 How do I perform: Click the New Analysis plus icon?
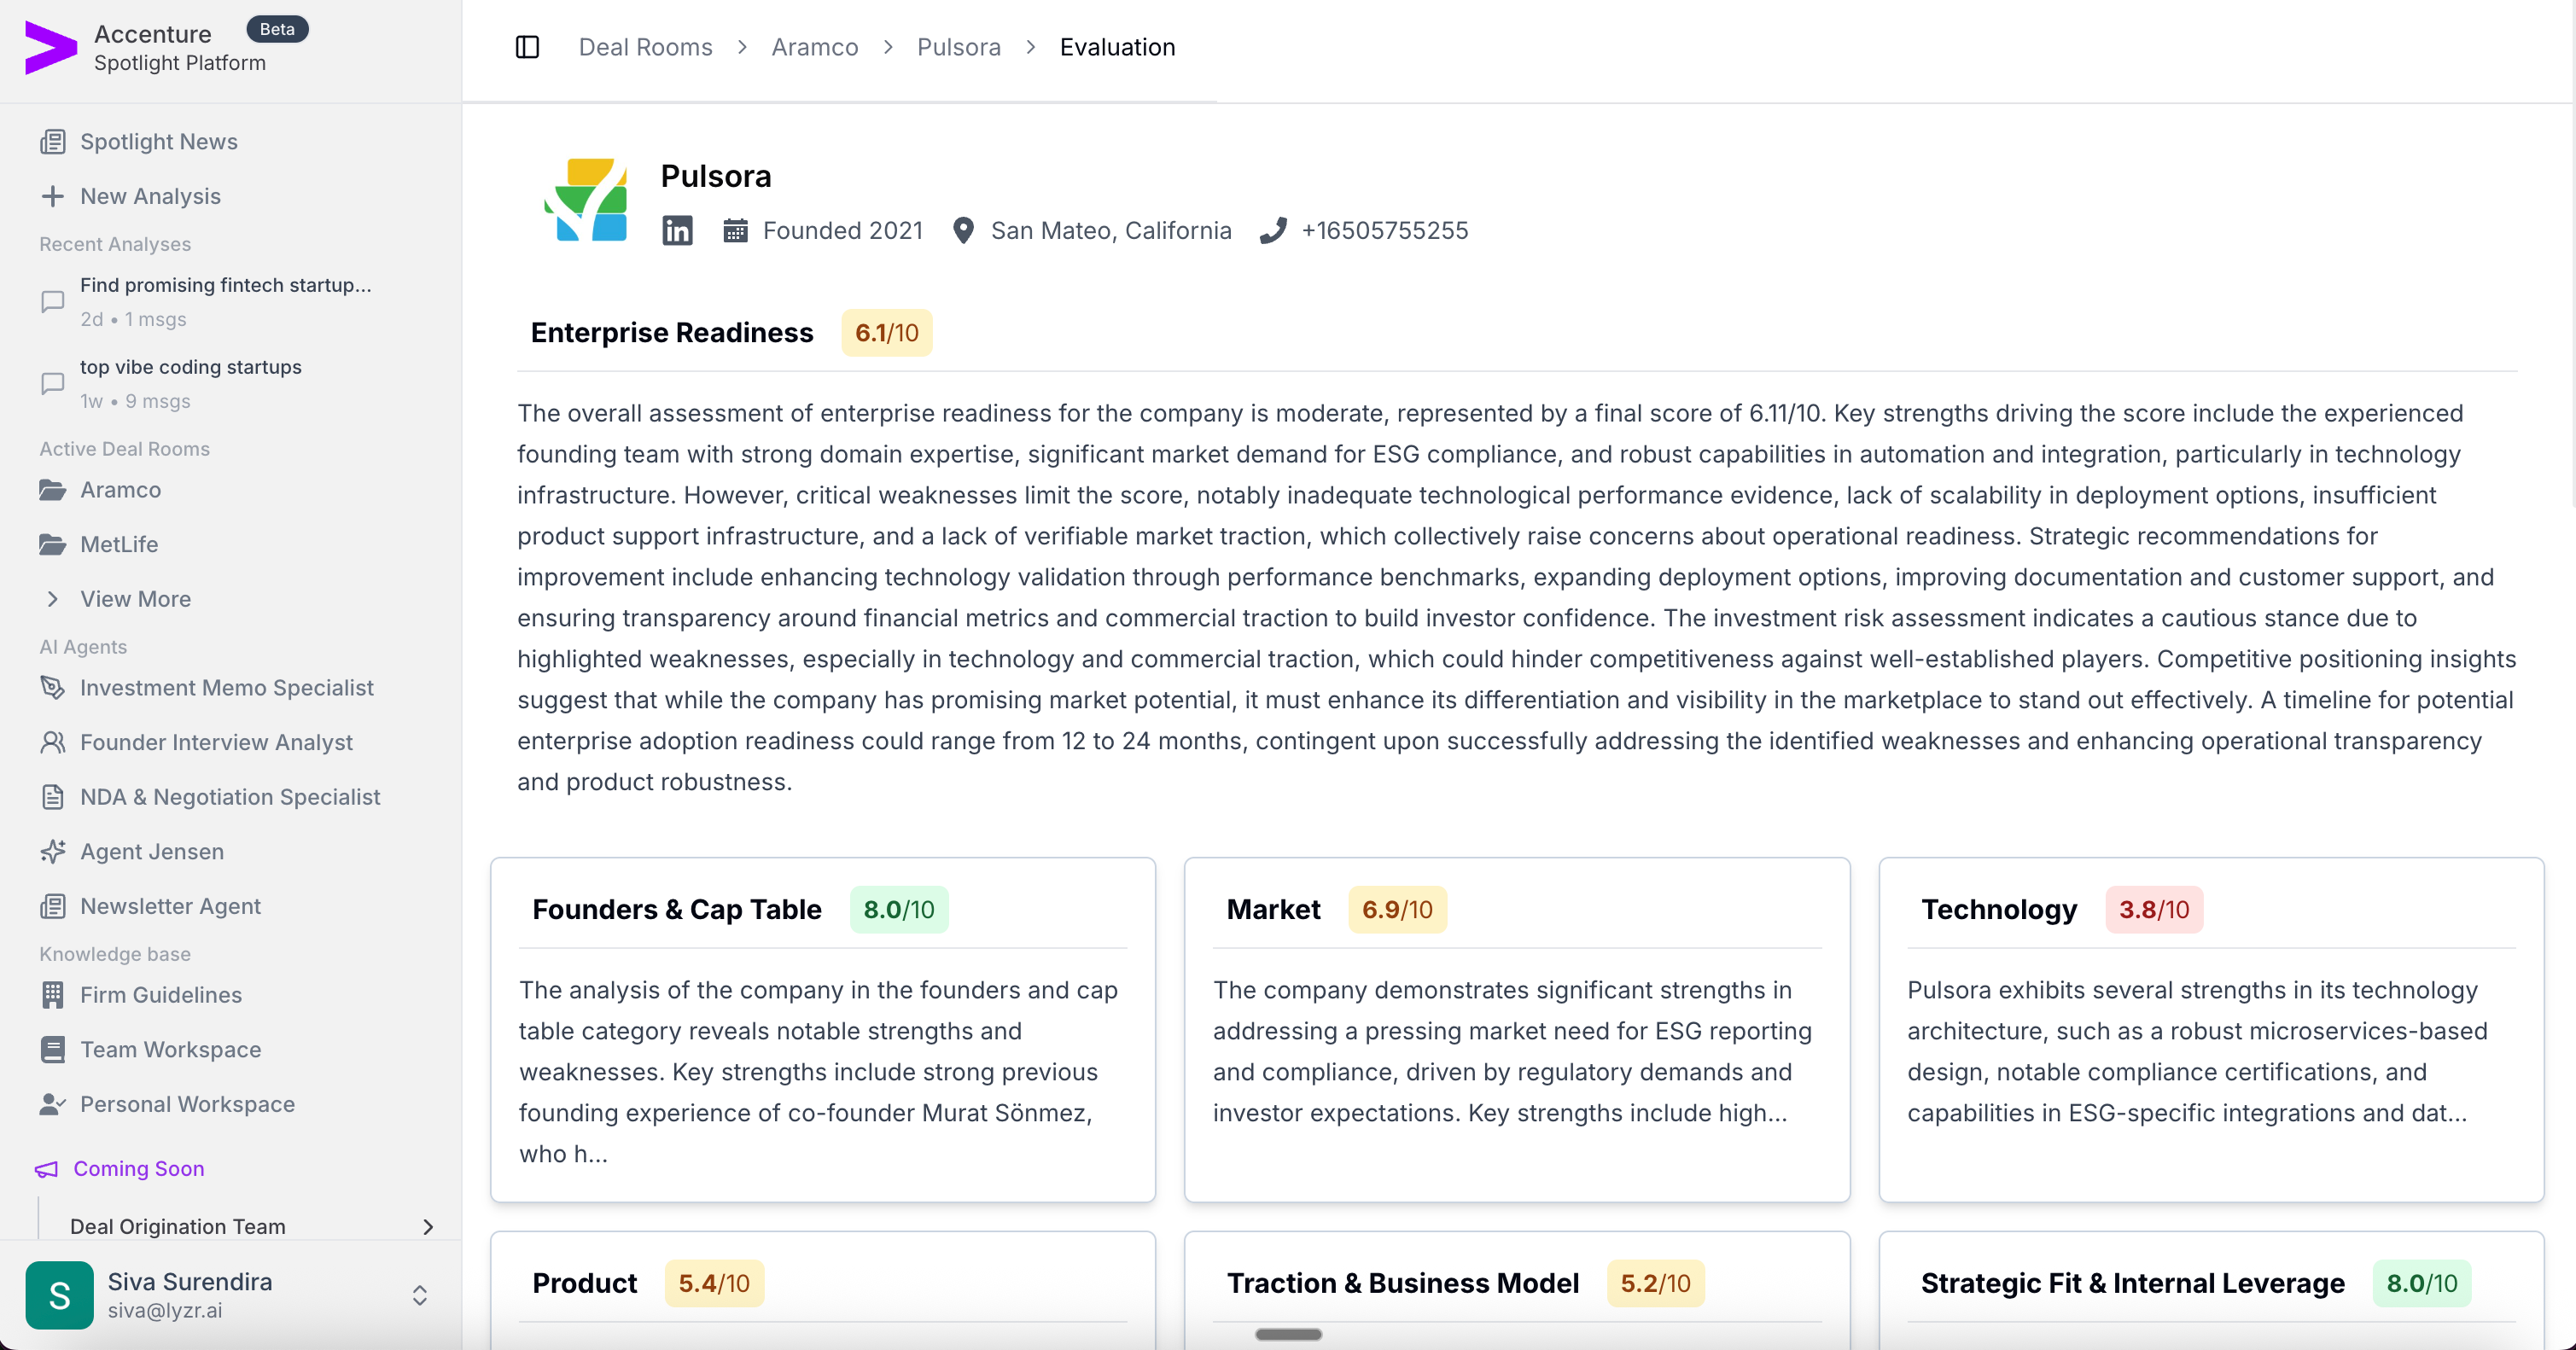(x=53, y=196)
